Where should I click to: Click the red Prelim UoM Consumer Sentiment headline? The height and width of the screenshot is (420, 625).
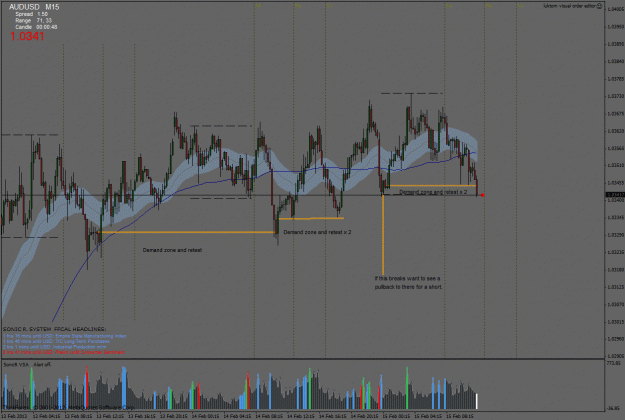pyautogui.click(x=64, y=352)
